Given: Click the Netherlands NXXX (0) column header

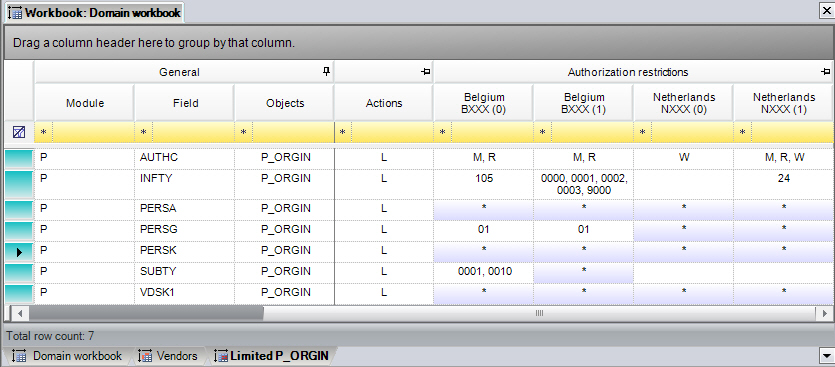Looking at the screenshot, I should pos(684,103).
